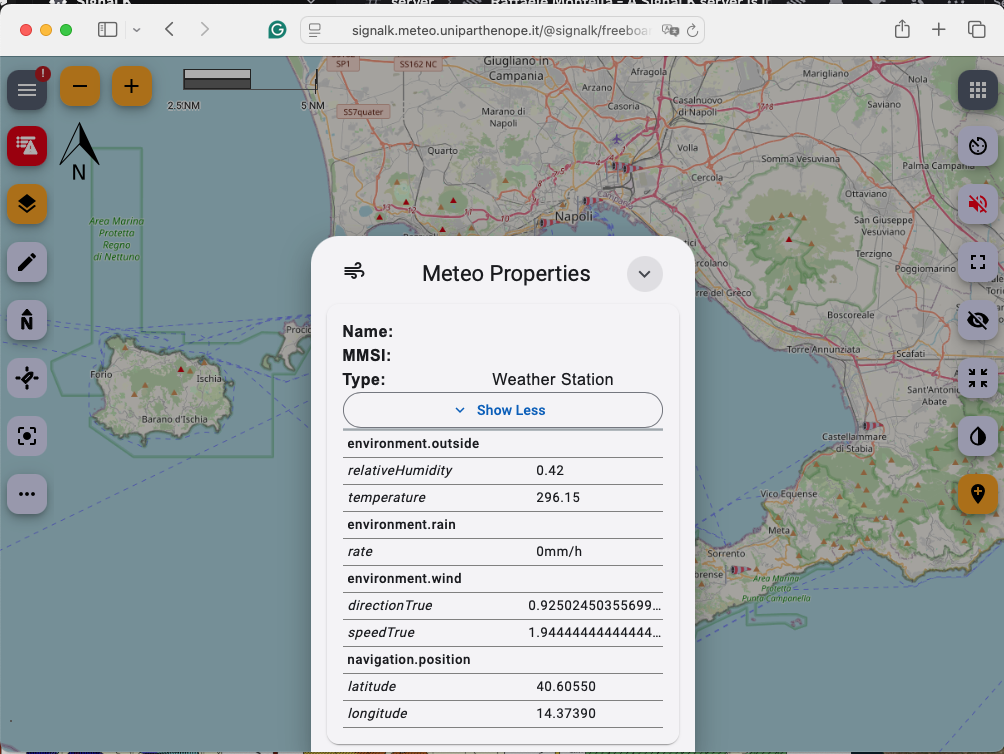Screen dimensions: 1004x754
Task: Add a waypoint with the pin button
Action: click(x=978, y=493)
